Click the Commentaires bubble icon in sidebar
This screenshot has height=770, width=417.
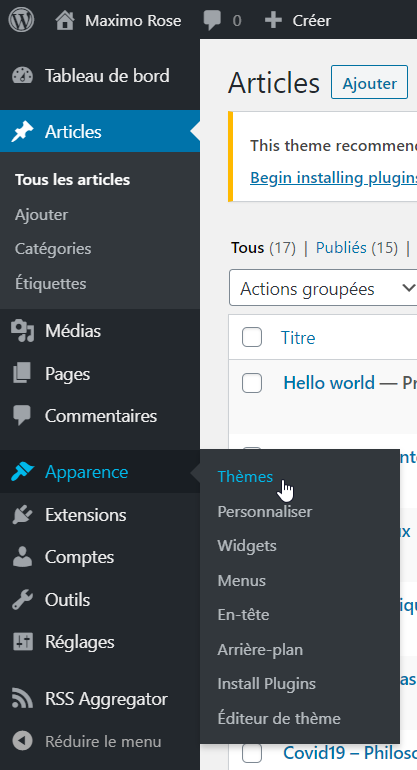click(22, 416)
